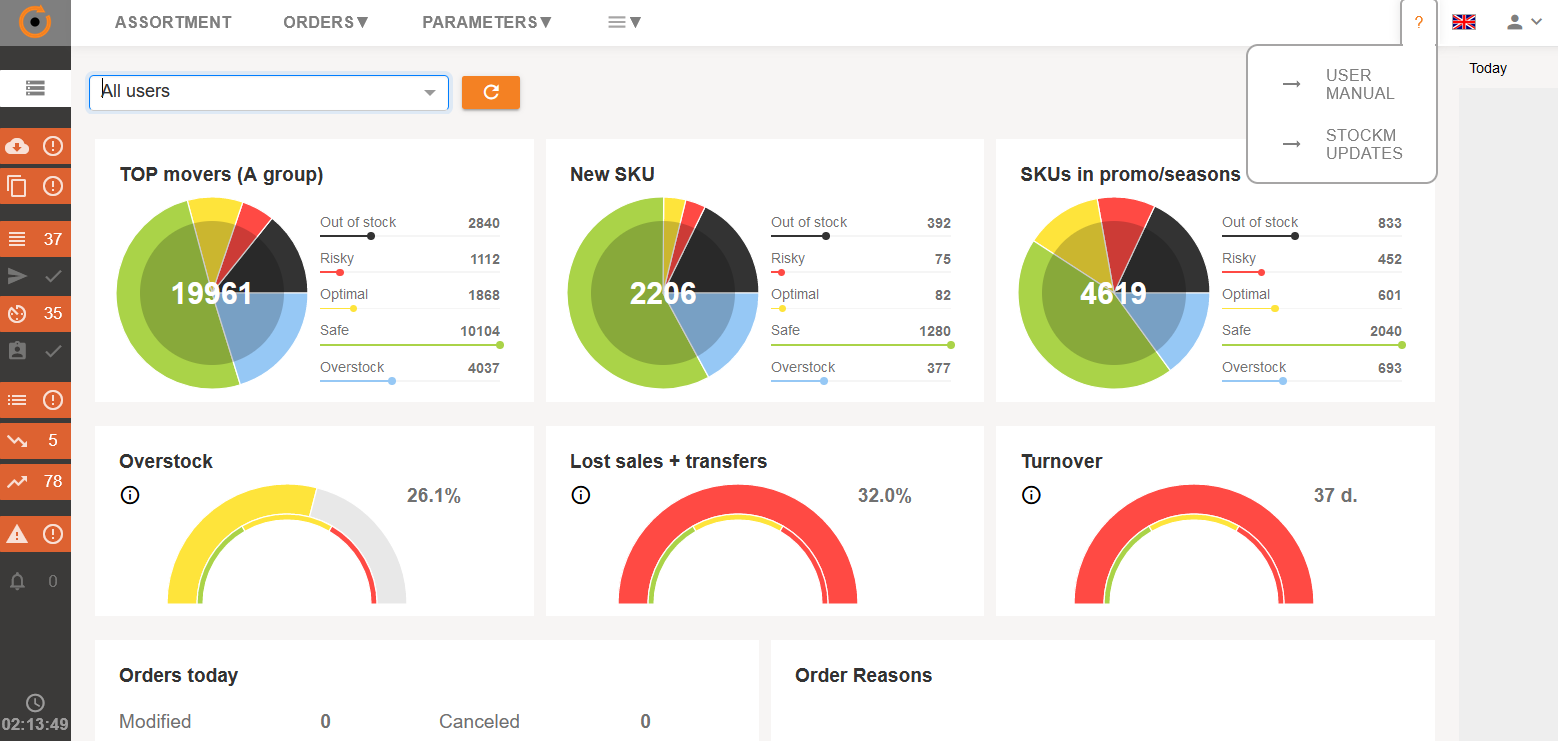Click the trending down arrow sidebar icon
The height and width of the screenshot is (741, 1558).
(17, 440)
